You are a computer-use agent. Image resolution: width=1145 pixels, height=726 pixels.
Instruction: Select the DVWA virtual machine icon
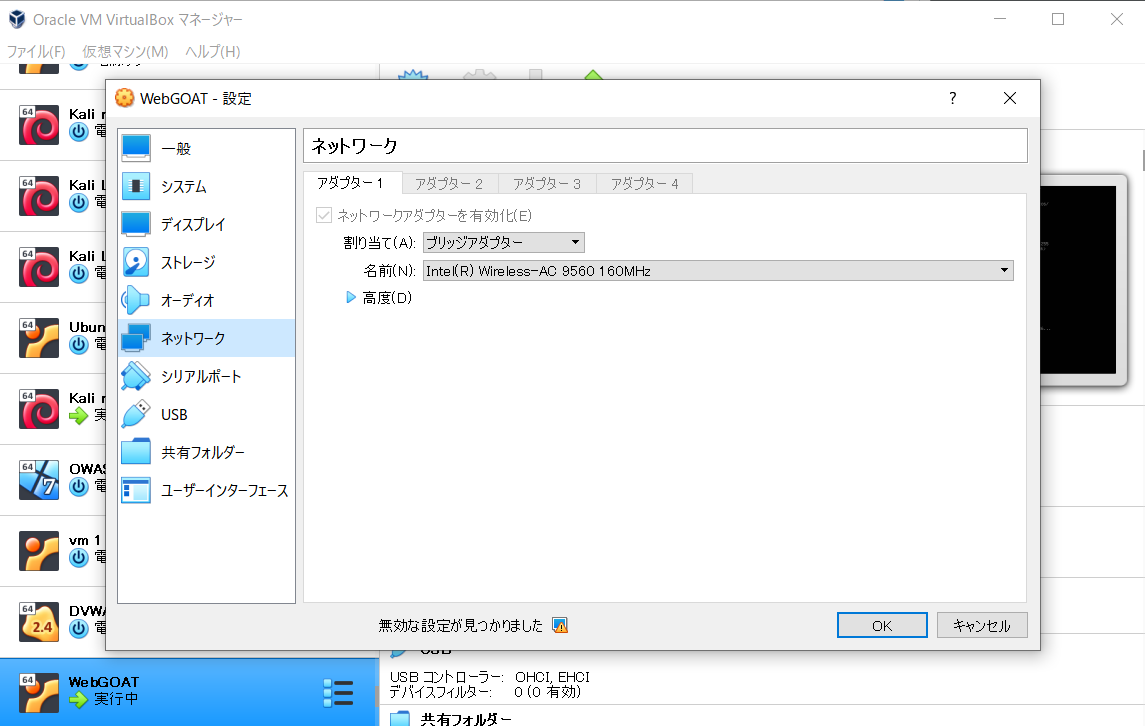point(39,622)
